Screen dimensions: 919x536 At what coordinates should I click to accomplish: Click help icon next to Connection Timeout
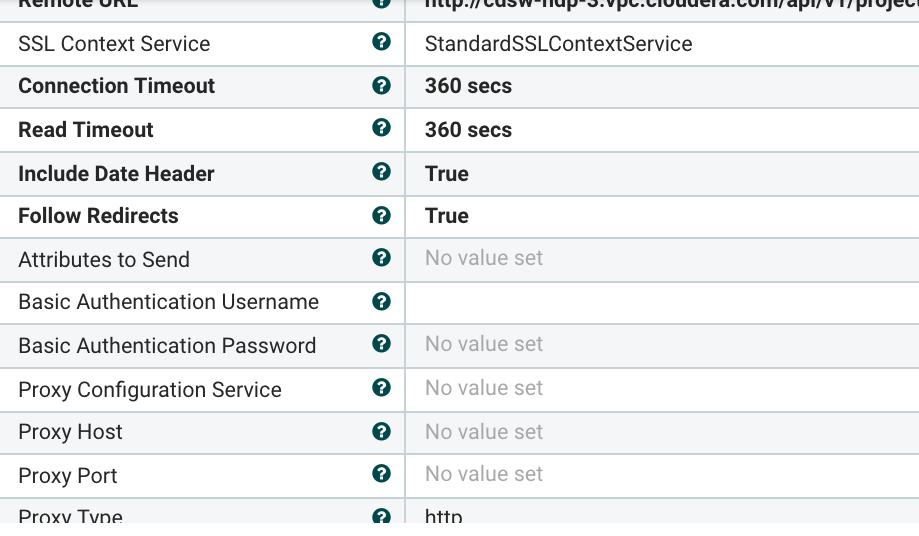[x=381, y=85]
